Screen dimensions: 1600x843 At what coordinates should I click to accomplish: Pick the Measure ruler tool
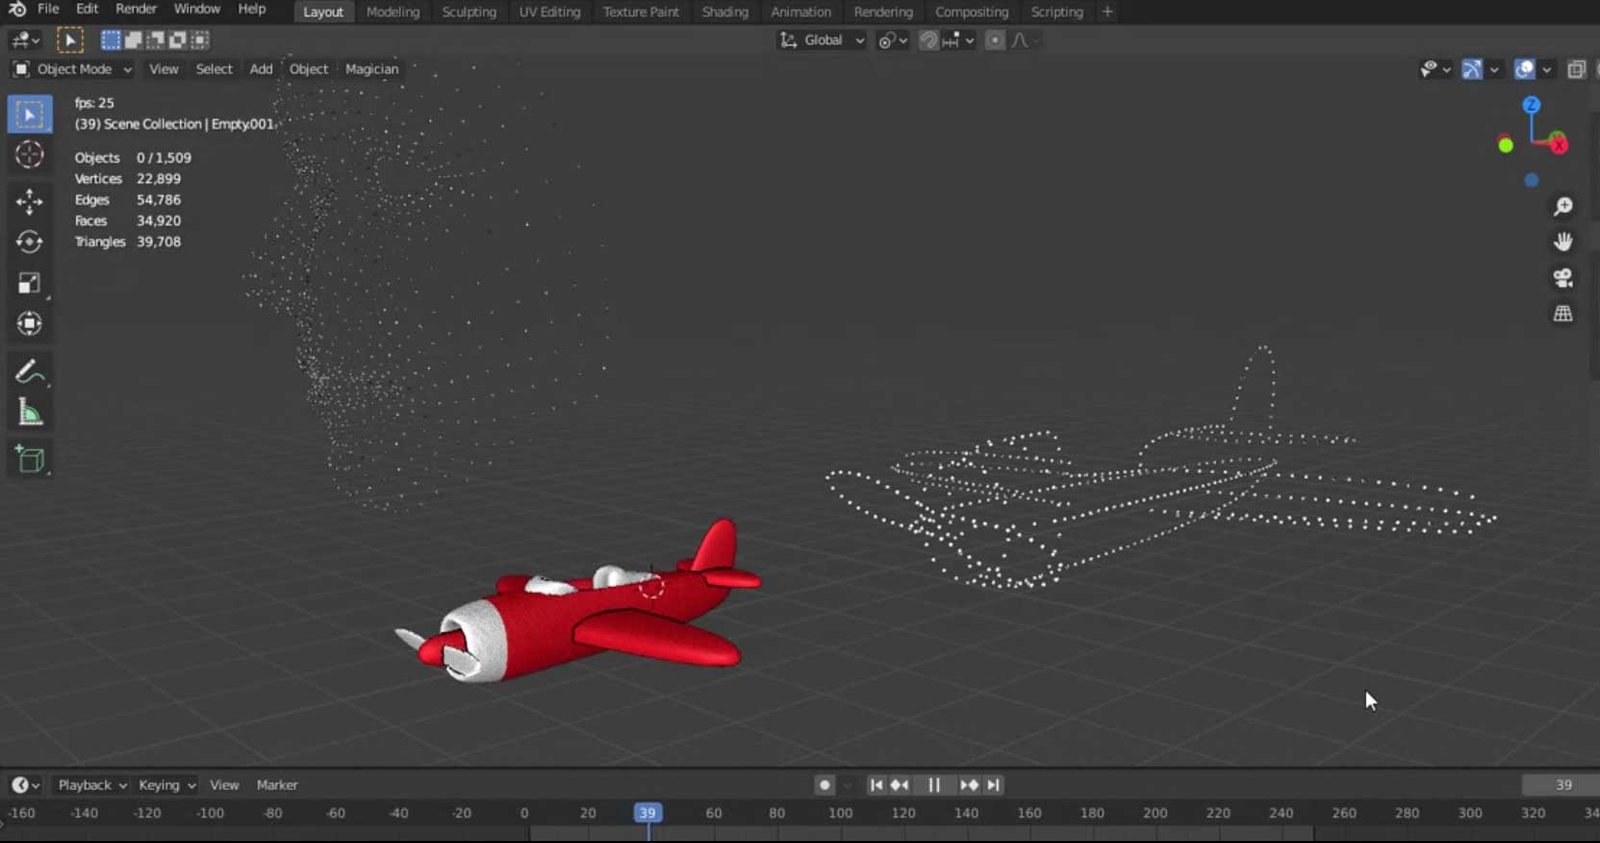(29, 413)
